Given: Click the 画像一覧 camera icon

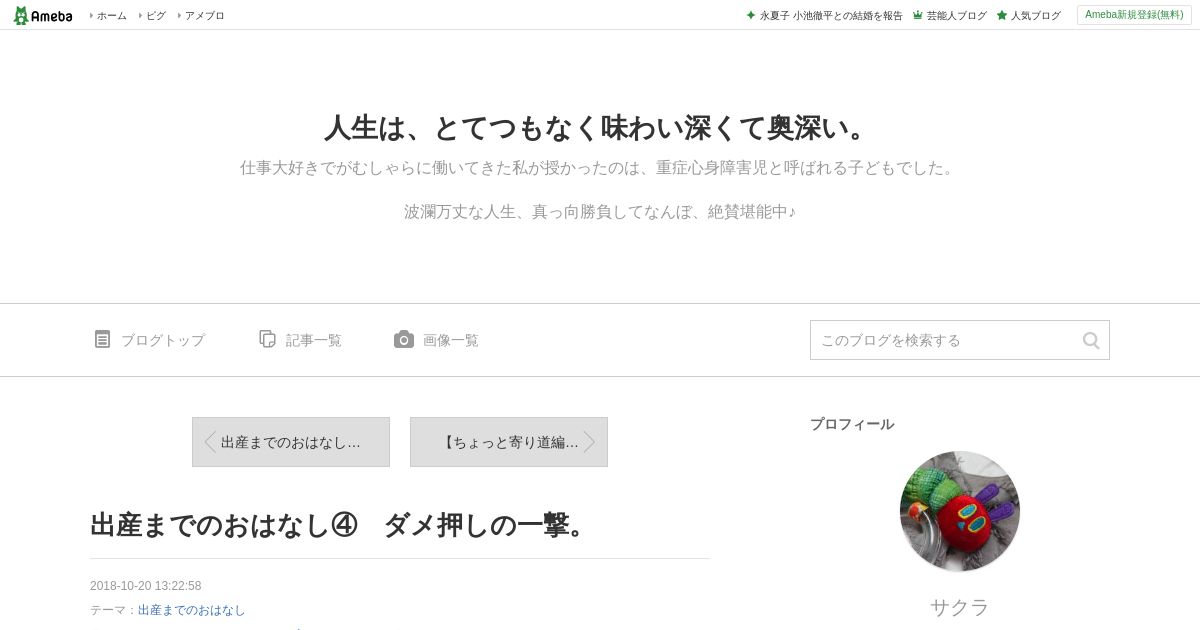Looking at the screenshot, I should pos(404,339).
